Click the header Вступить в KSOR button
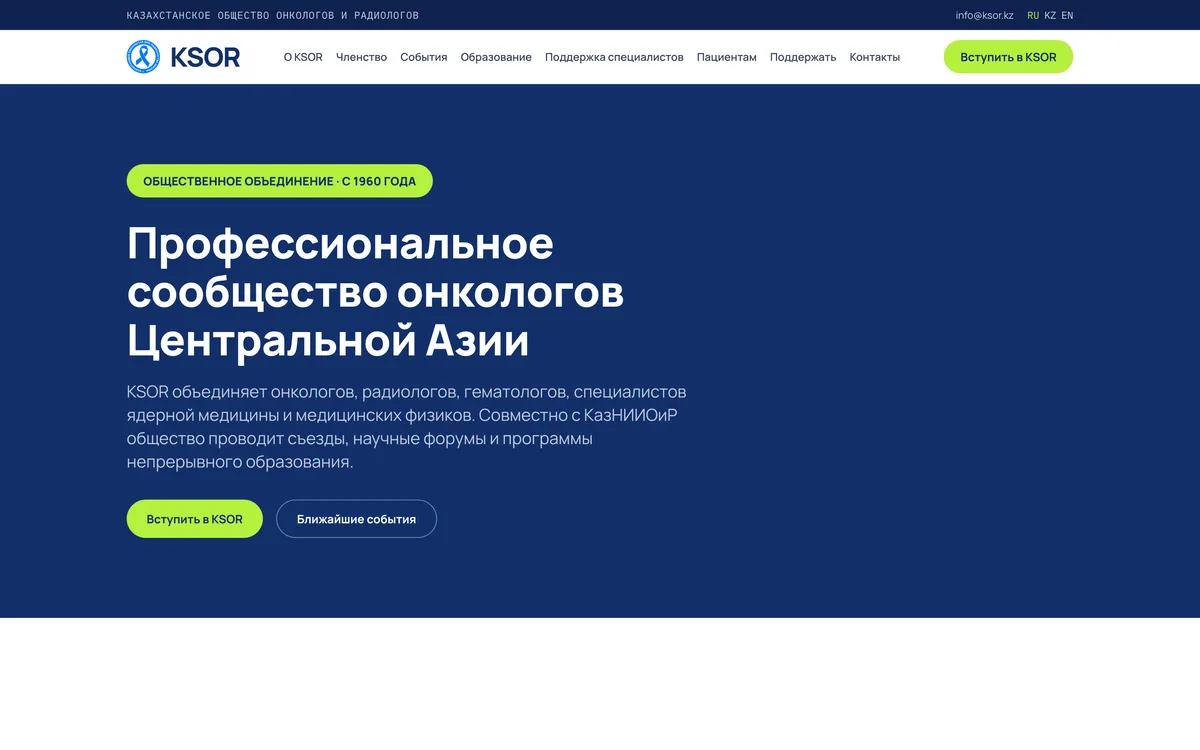 point(1008,57)
